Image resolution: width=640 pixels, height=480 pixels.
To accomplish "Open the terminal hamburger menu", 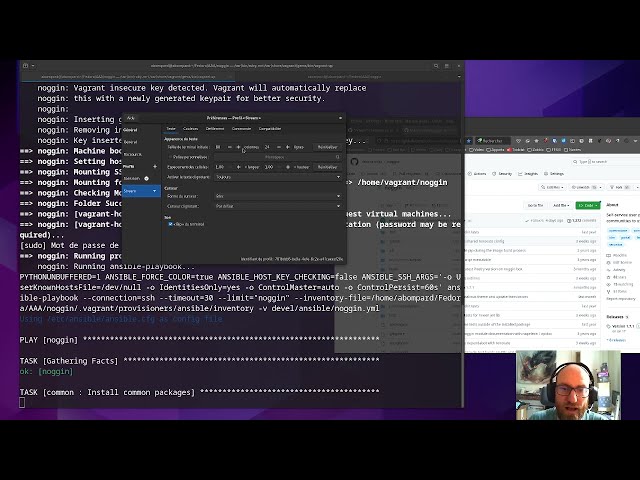I will [447, 66].
